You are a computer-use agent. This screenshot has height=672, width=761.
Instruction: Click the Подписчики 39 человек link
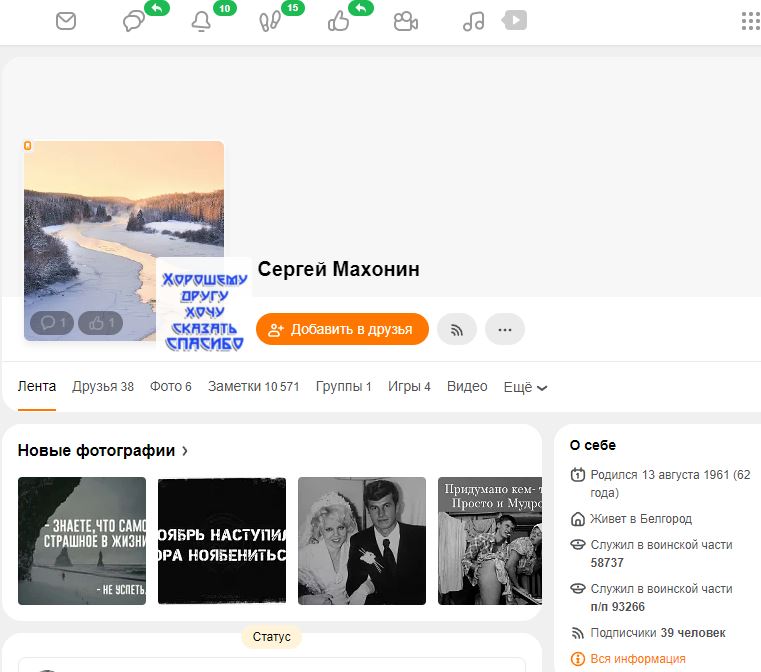click(x=658, y=633)
